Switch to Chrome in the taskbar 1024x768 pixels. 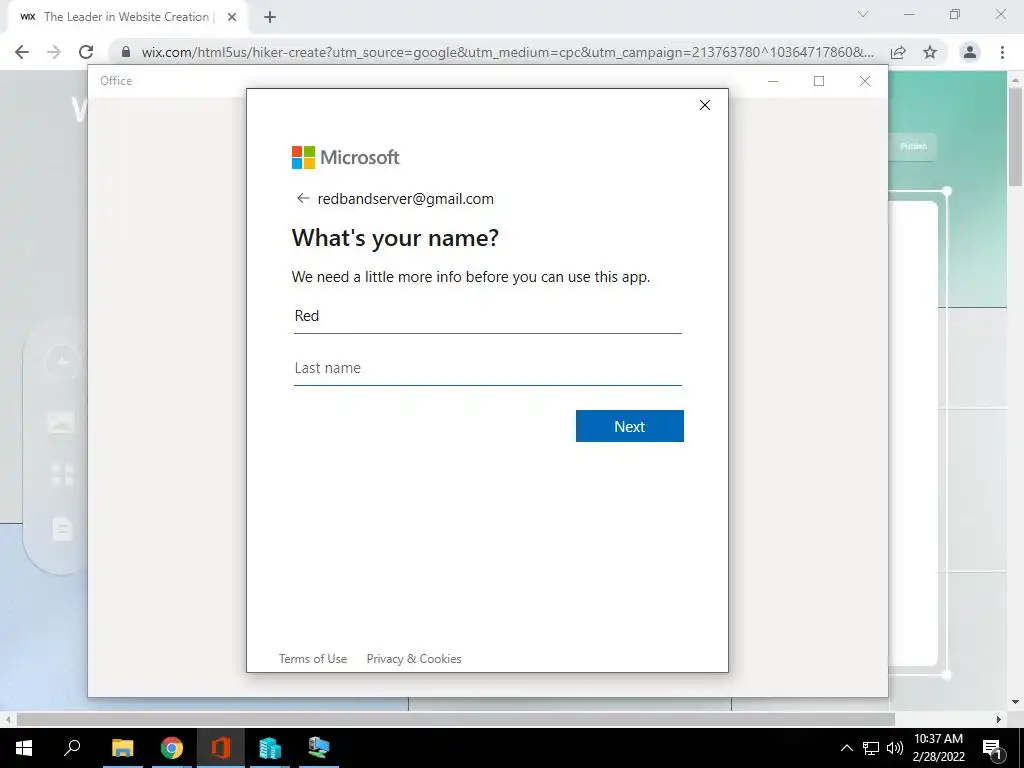(172, 748)
